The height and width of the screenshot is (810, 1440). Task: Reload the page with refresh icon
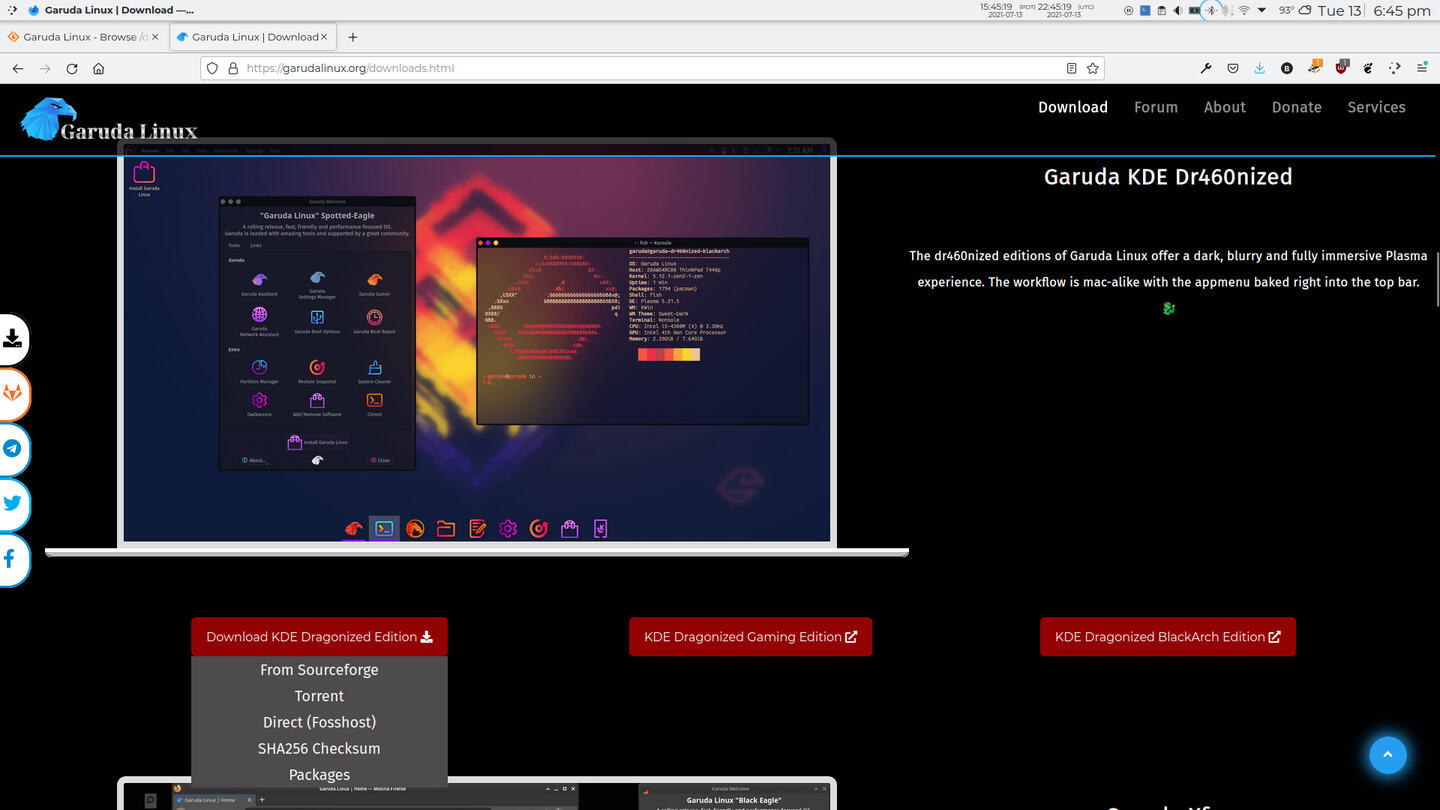point(72,68)
